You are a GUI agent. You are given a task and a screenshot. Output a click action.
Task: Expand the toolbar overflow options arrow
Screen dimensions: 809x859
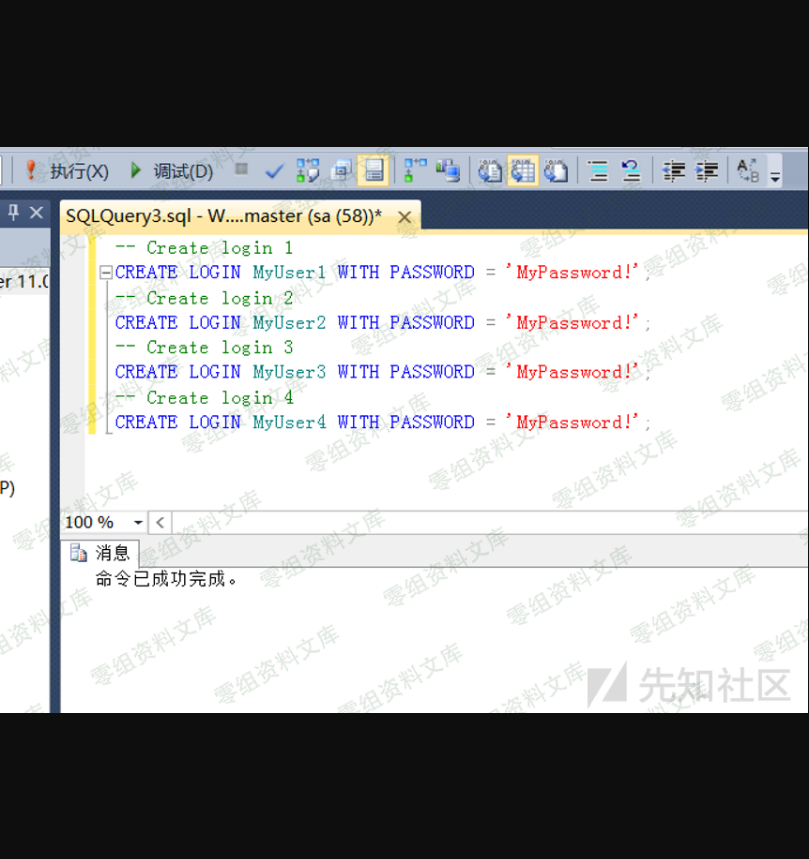tap(775, 178)
